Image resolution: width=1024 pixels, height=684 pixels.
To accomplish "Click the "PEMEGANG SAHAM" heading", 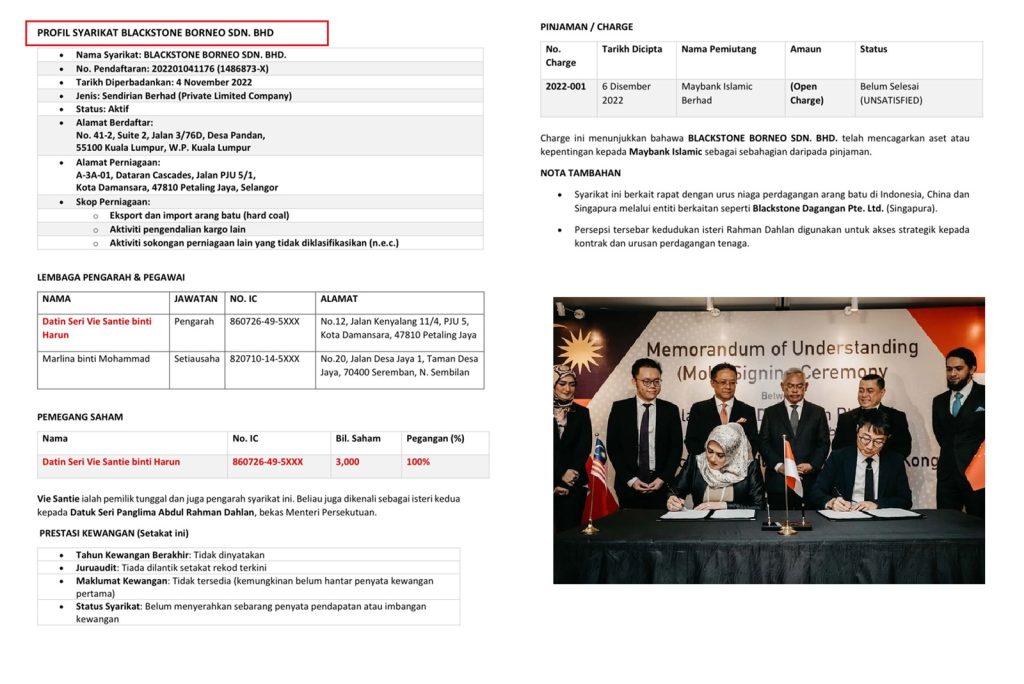I will coord(80,417).
